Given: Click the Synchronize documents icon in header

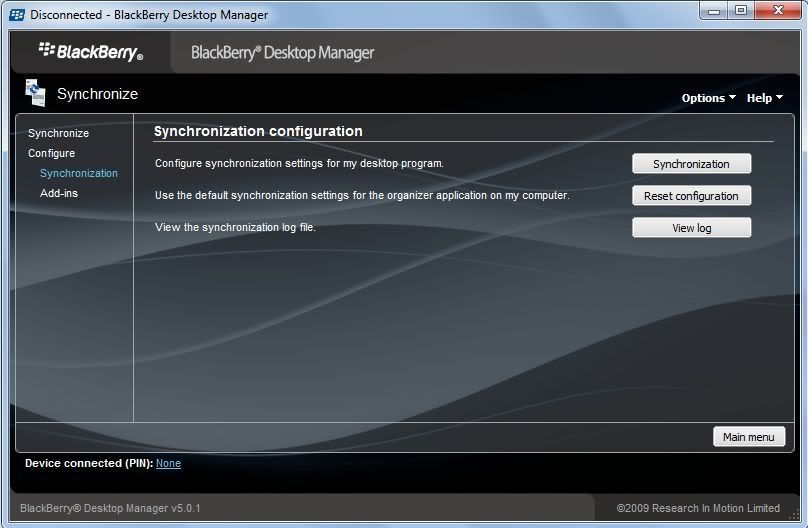Looking at the screenshot, I should [36, 93].
